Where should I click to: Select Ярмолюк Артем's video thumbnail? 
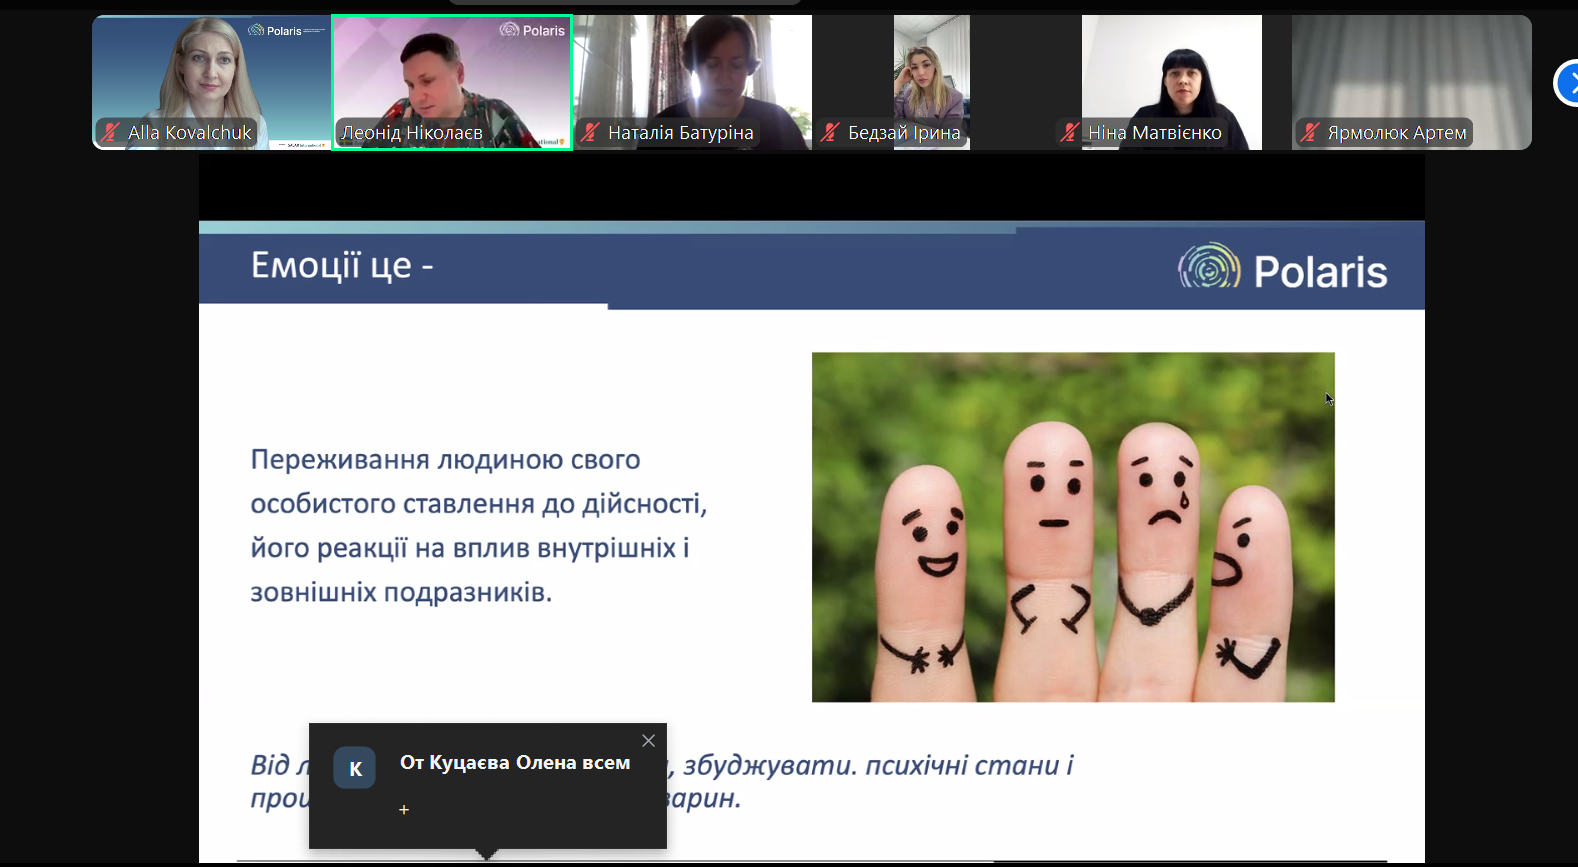click(1411, 82)
